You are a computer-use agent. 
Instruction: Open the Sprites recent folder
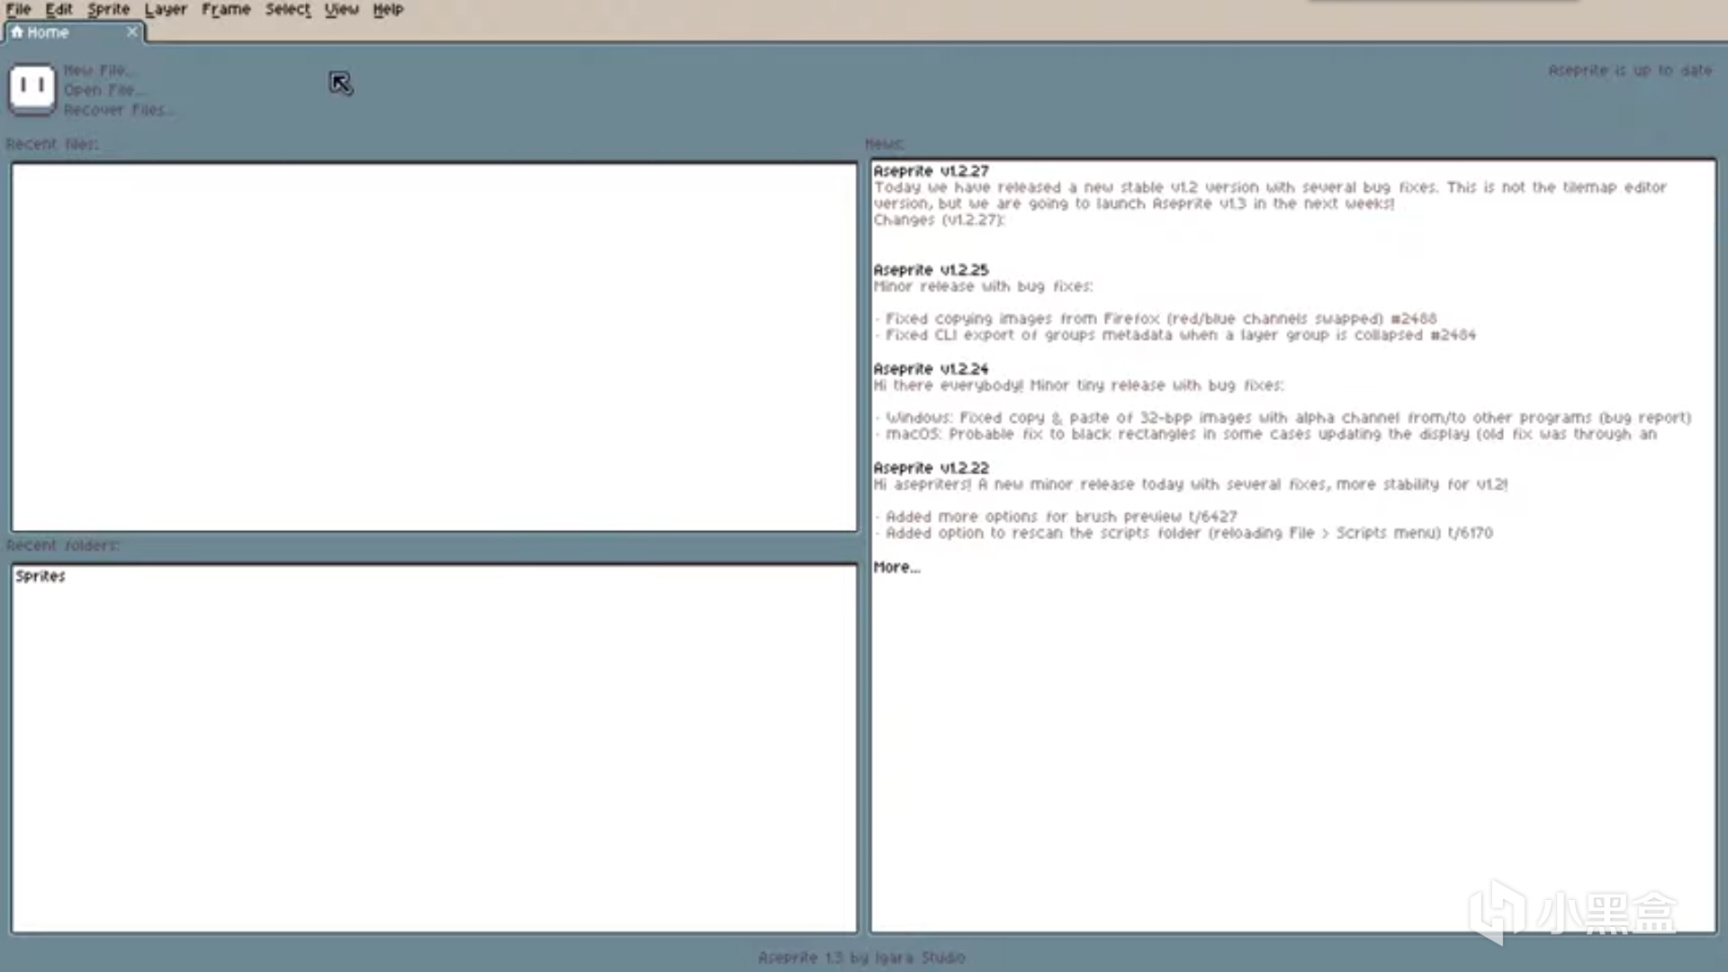click(40, 576)
